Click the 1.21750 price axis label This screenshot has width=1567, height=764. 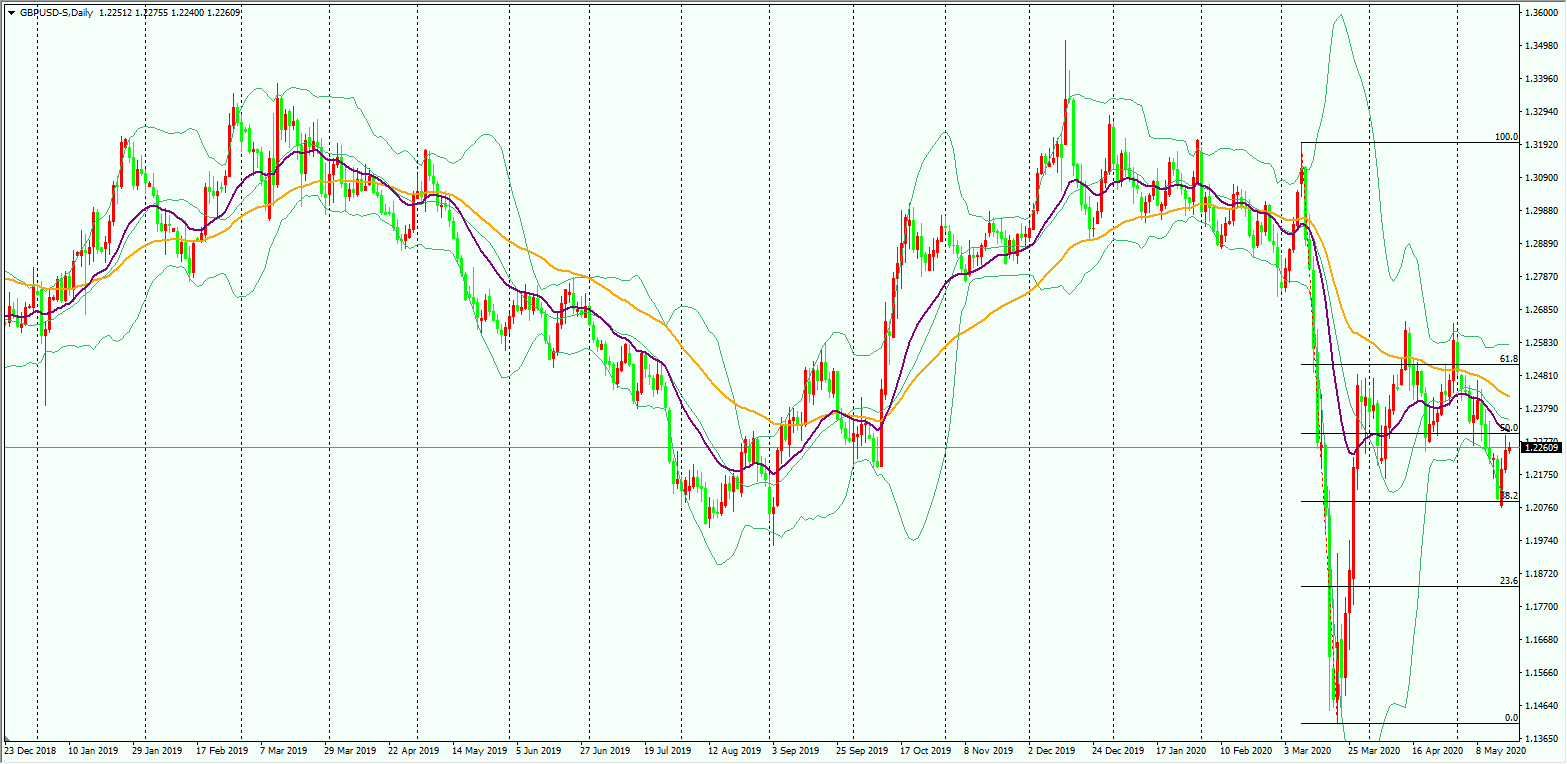[x=1541, y=475]
